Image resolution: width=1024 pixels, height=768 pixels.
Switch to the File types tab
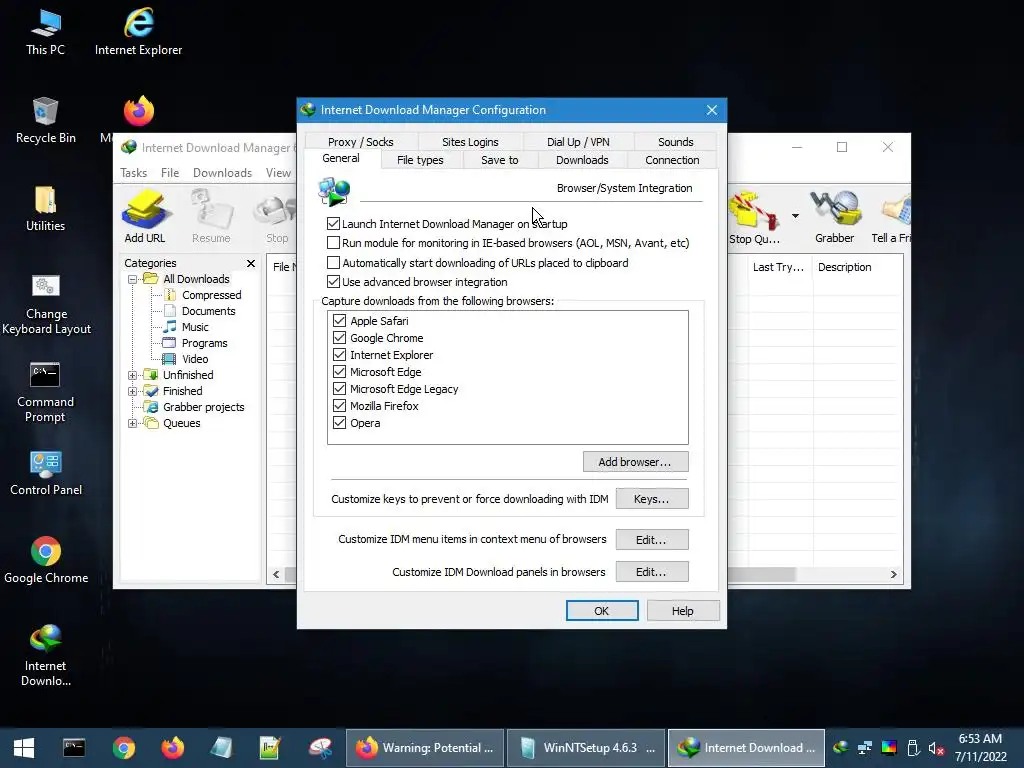pyautogui.click(x=420, y=160)
